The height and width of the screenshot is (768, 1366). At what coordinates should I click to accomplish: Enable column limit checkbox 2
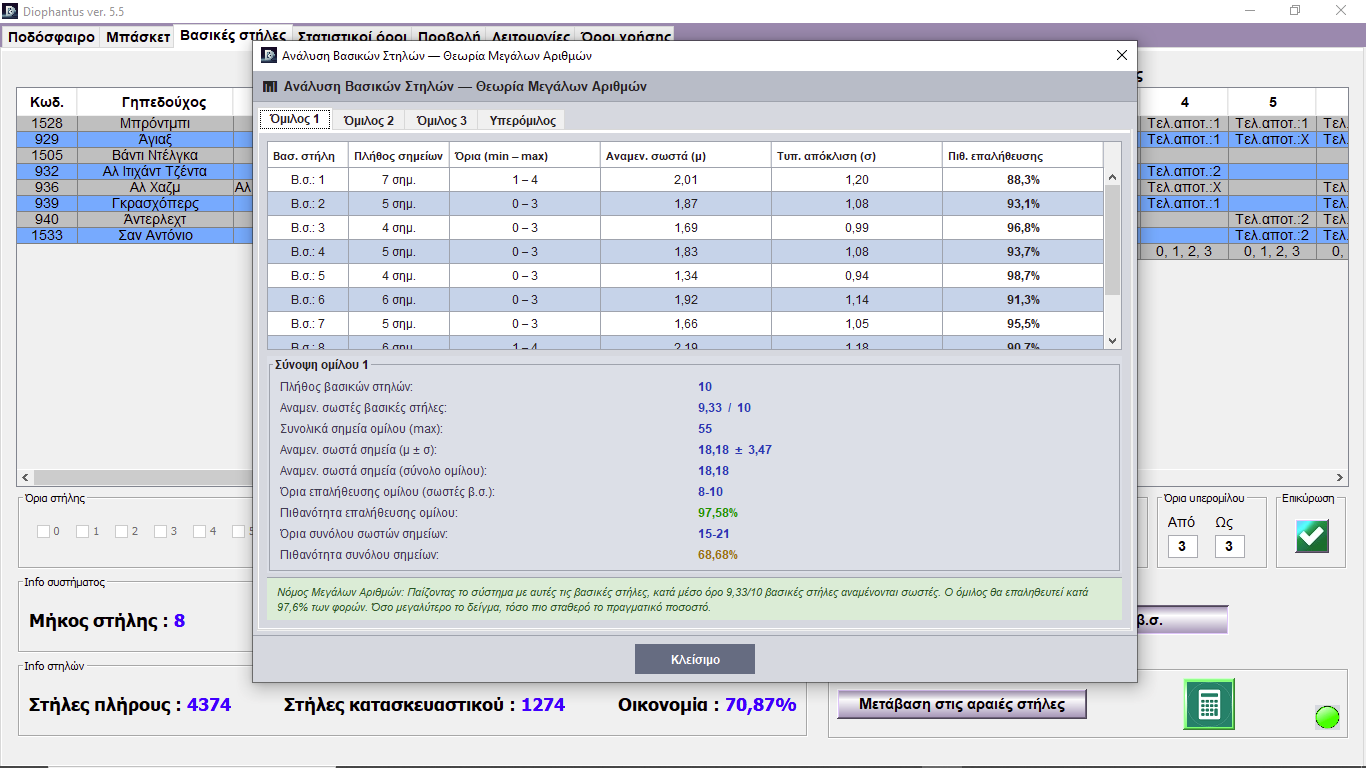click(x=121, y=531)
